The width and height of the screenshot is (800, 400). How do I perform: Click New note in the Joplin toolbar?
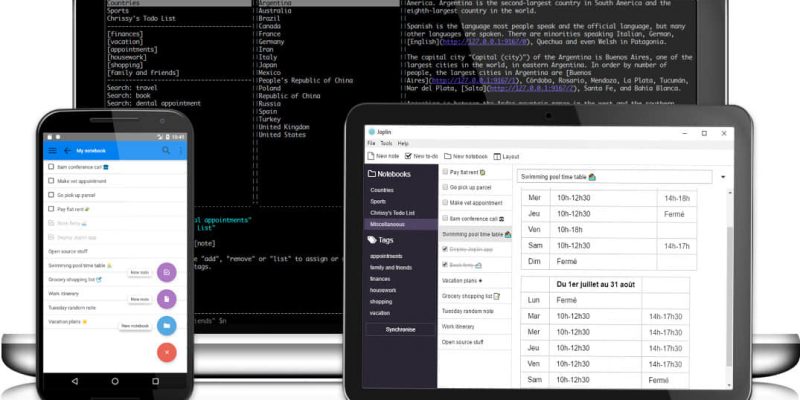(x=383, y=156)
